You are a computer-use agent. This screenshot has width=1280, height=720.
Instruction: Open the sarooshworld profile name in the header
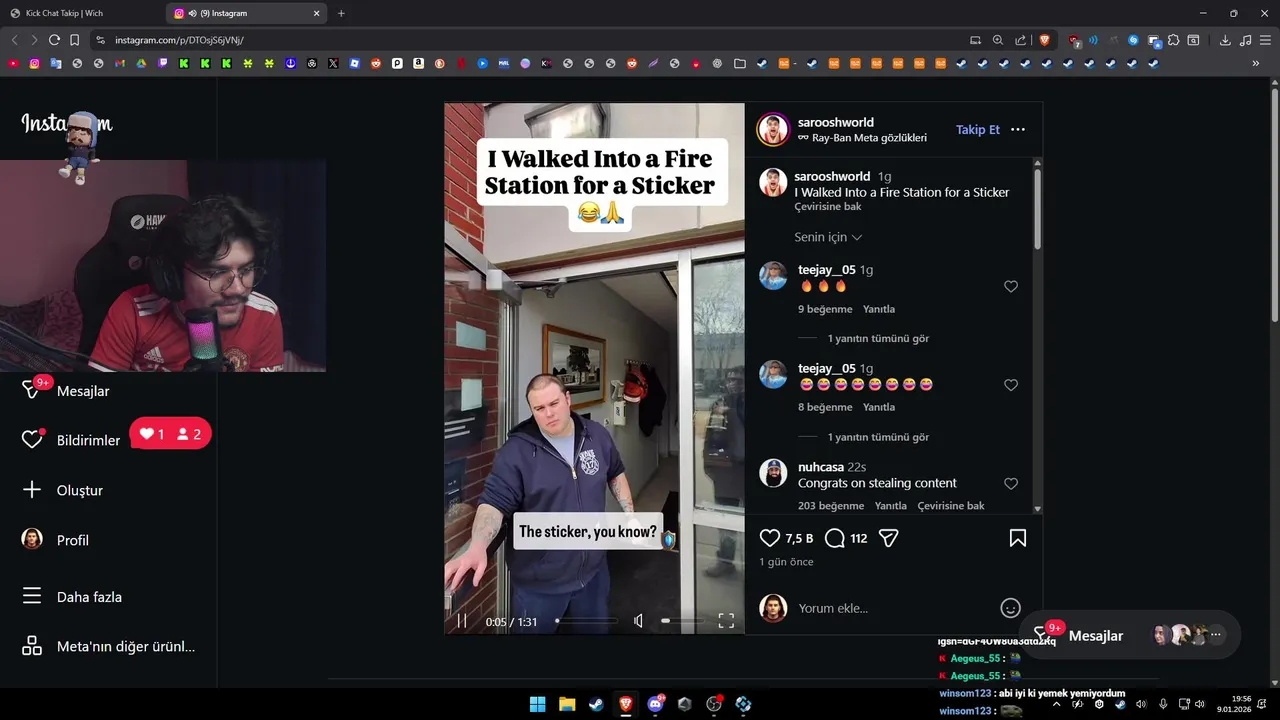(x=836, y=122)
